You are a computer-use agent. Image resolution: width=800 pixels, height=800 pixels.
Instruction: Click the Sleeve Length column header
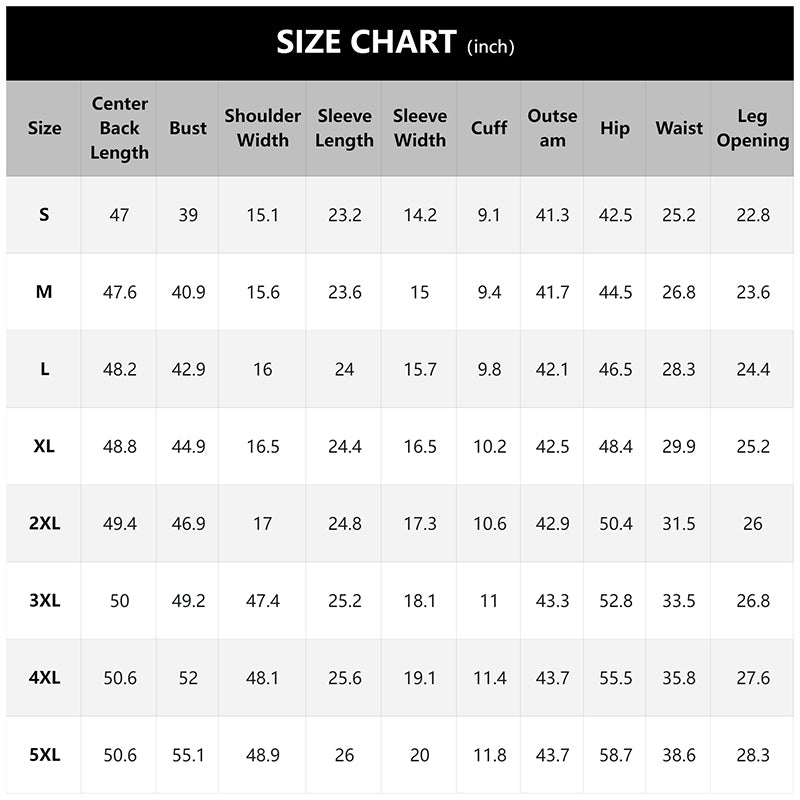344,128
